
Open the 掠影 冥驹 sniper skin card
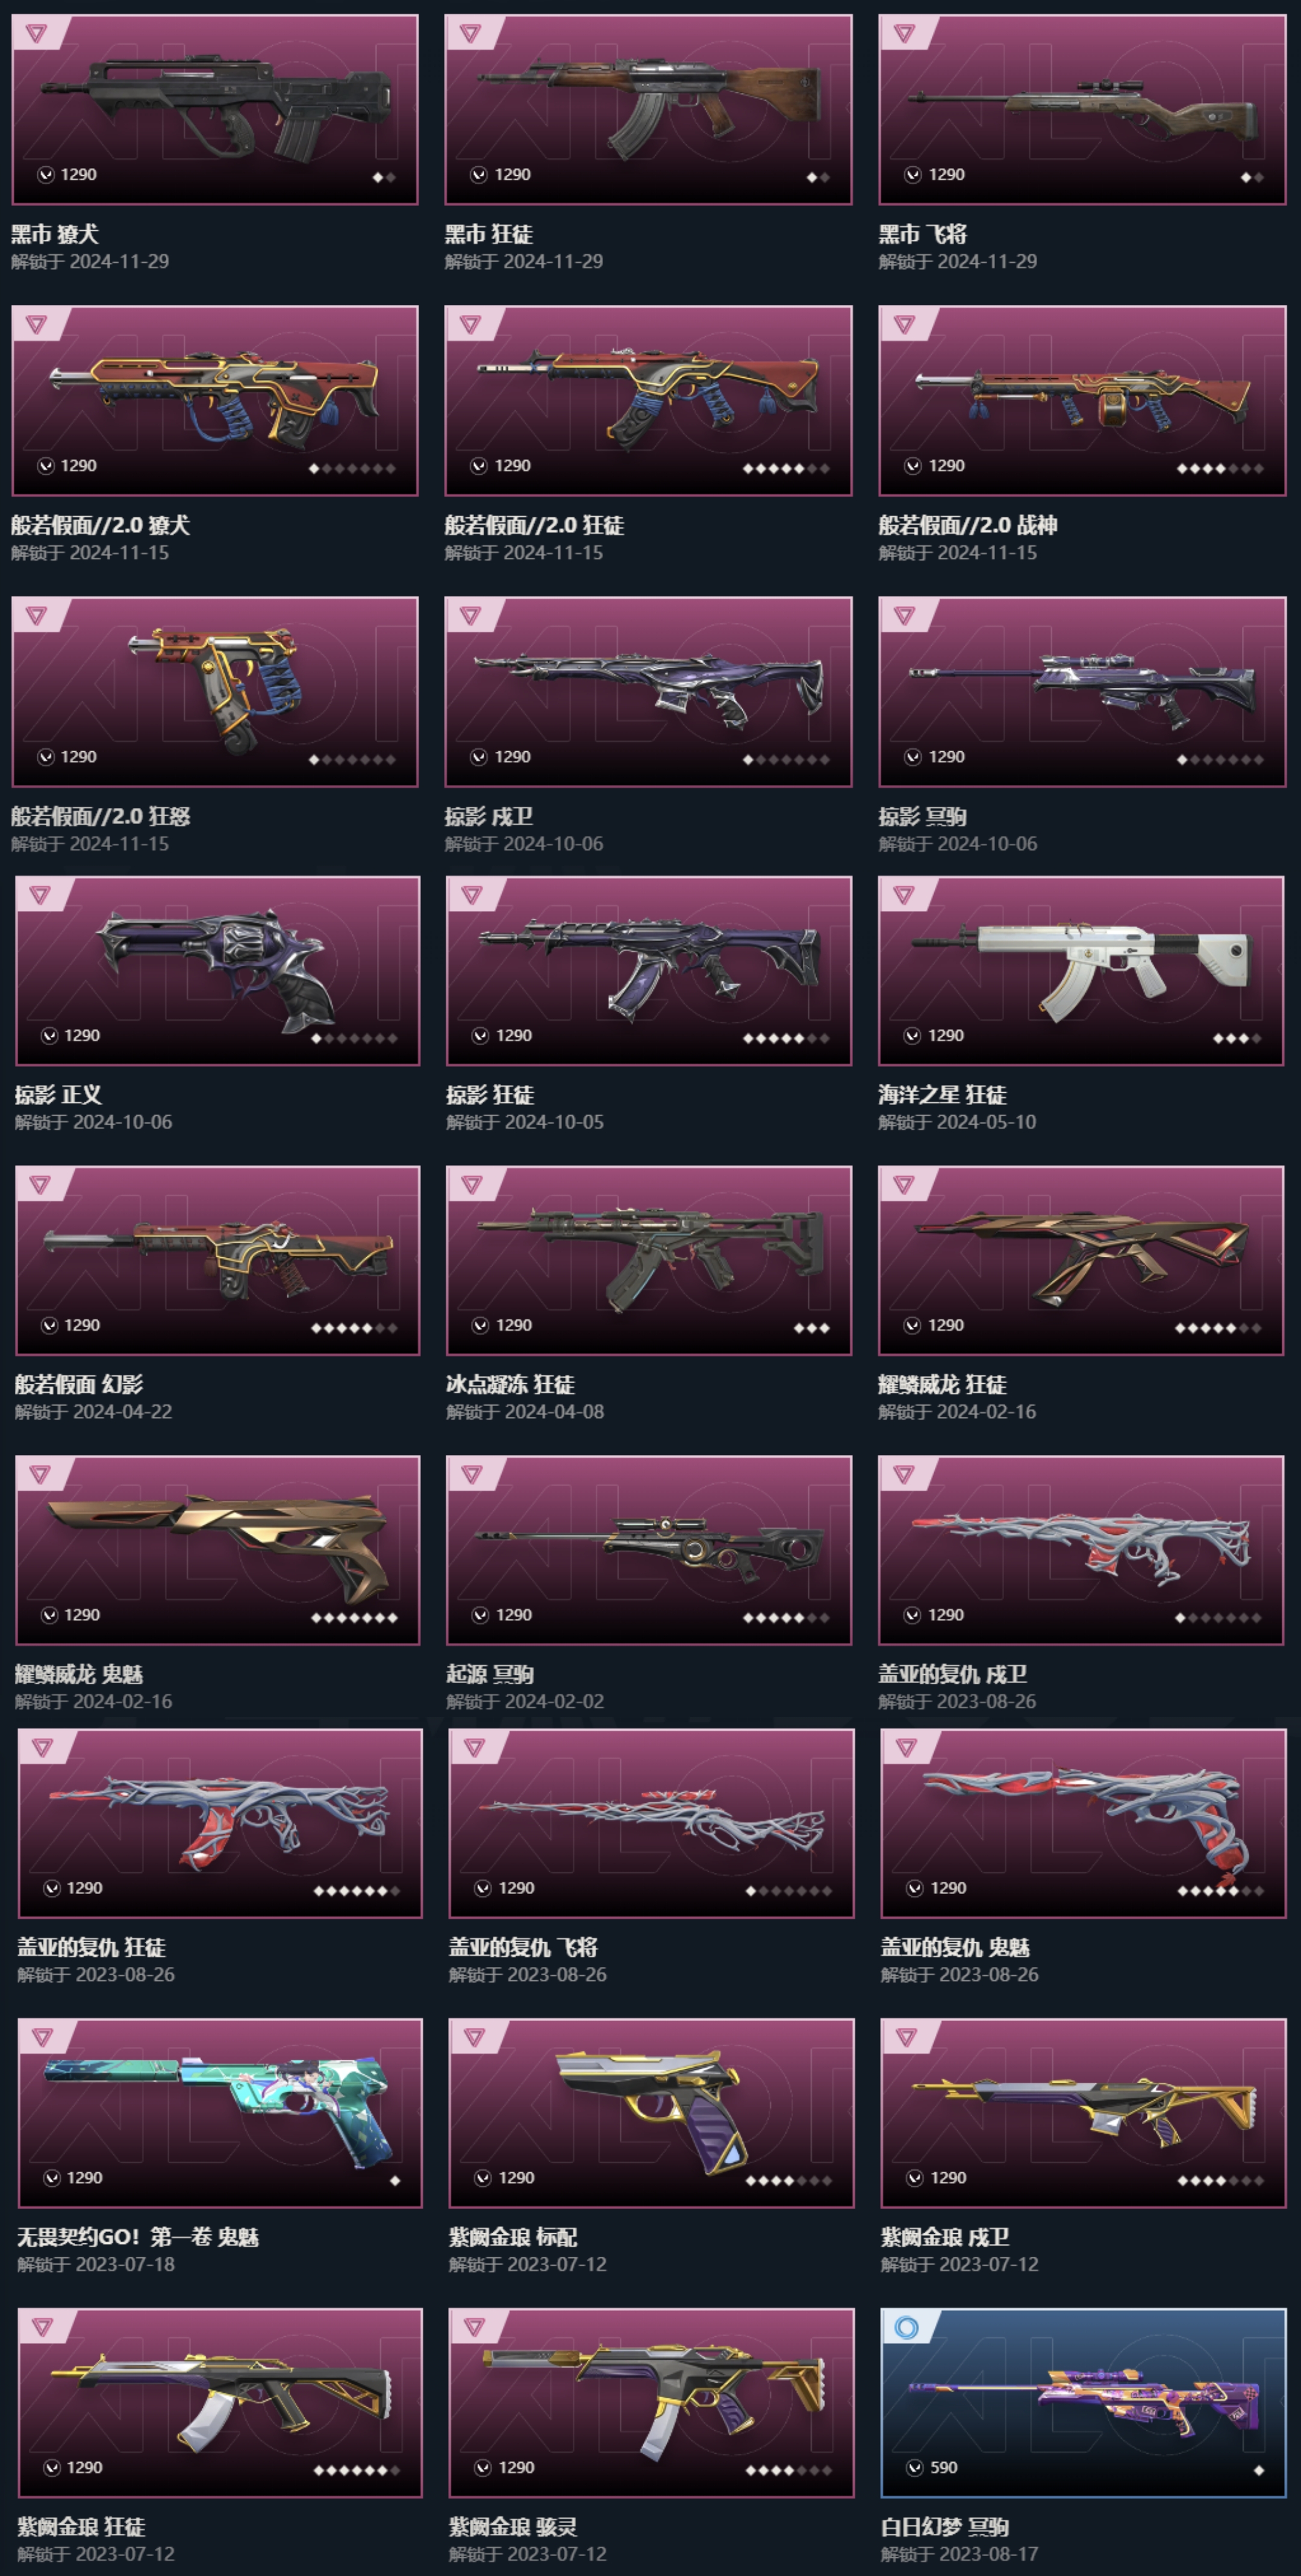pyautogui.click(x=1082, y=691)
